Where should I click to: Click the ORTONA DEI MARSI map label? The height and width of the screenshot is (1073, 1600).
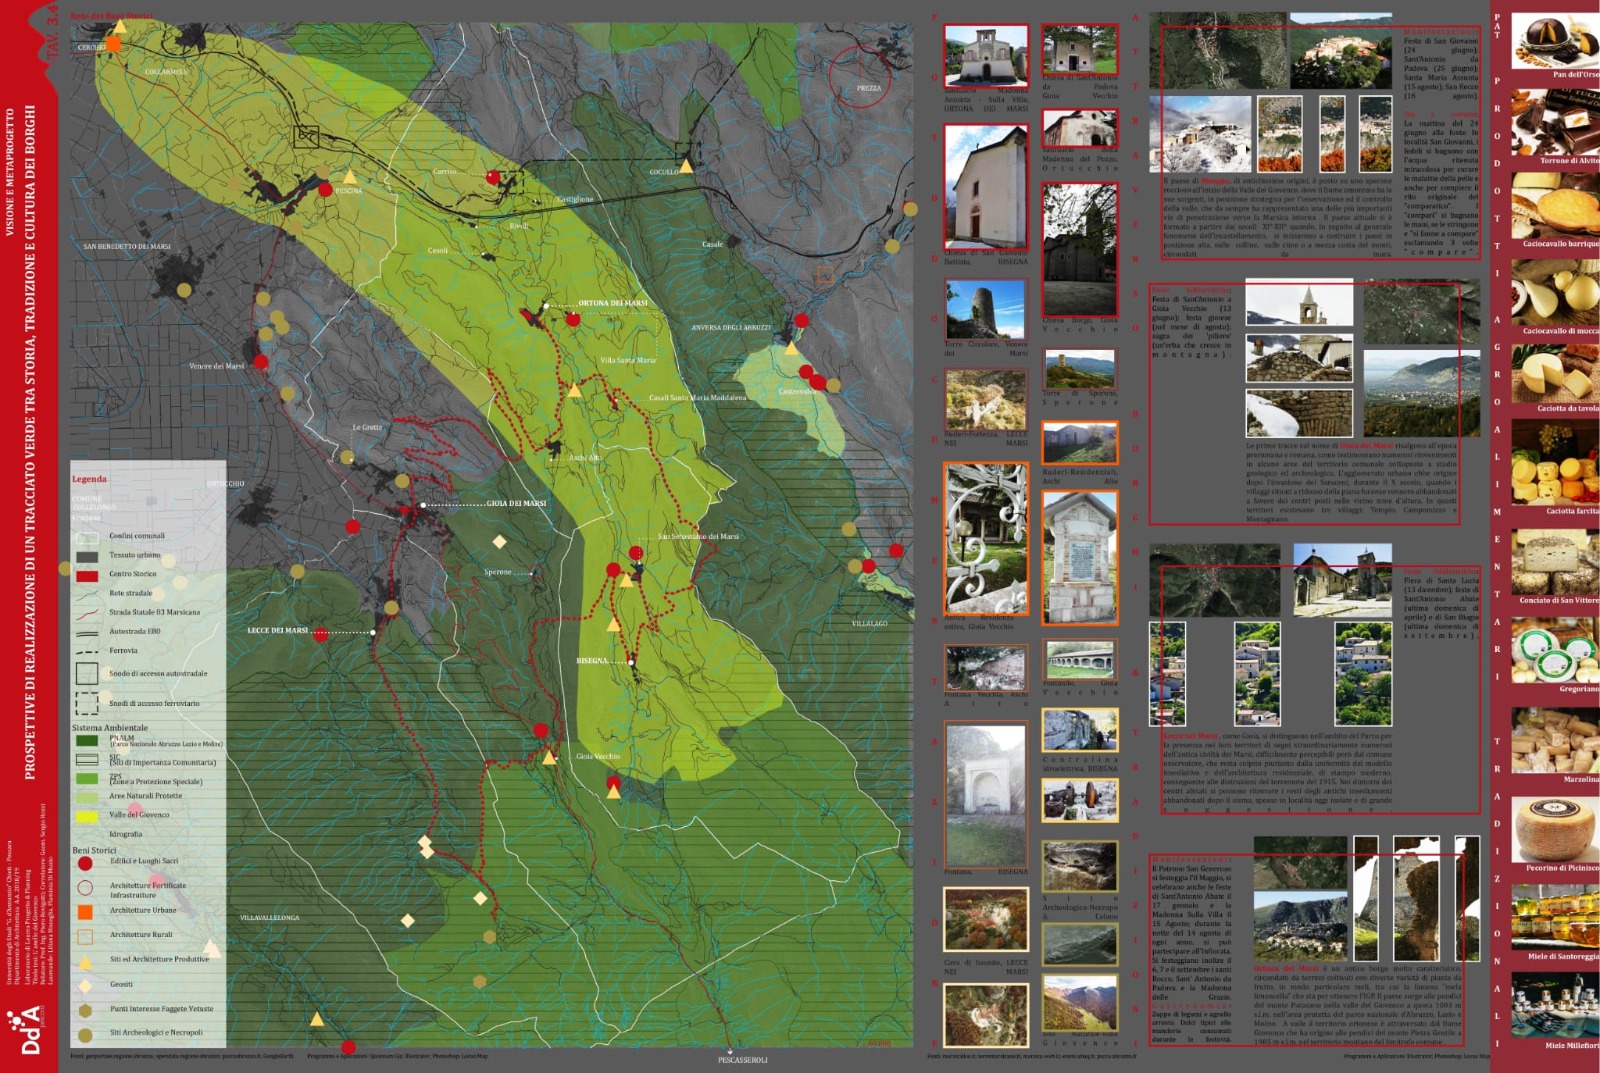pyautogui.click(x=613, y=303)
